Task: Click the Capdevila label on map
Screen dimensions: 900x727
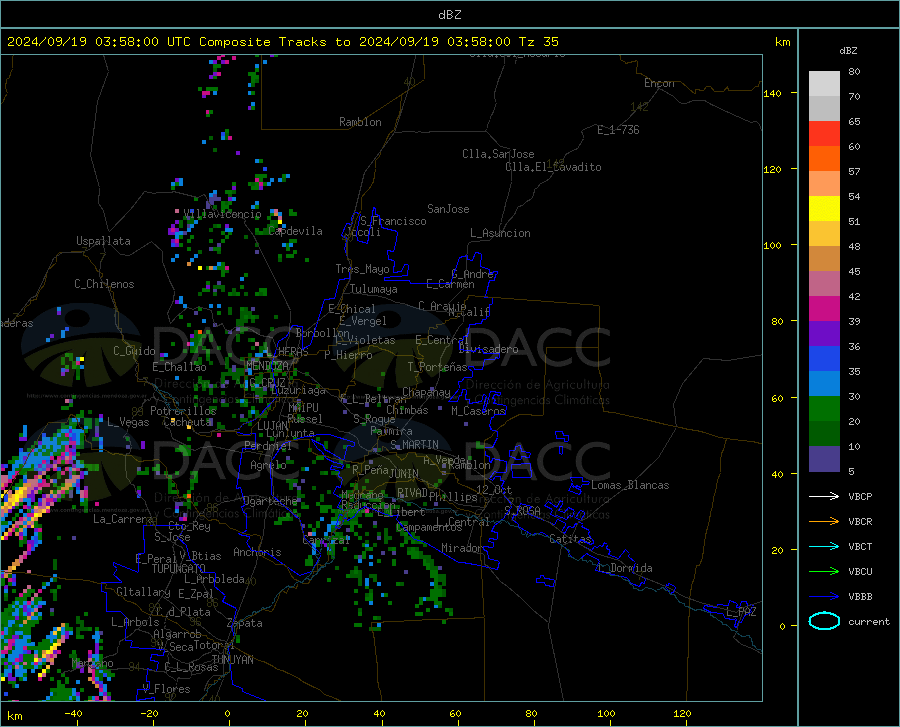Action: pos(296,231)
